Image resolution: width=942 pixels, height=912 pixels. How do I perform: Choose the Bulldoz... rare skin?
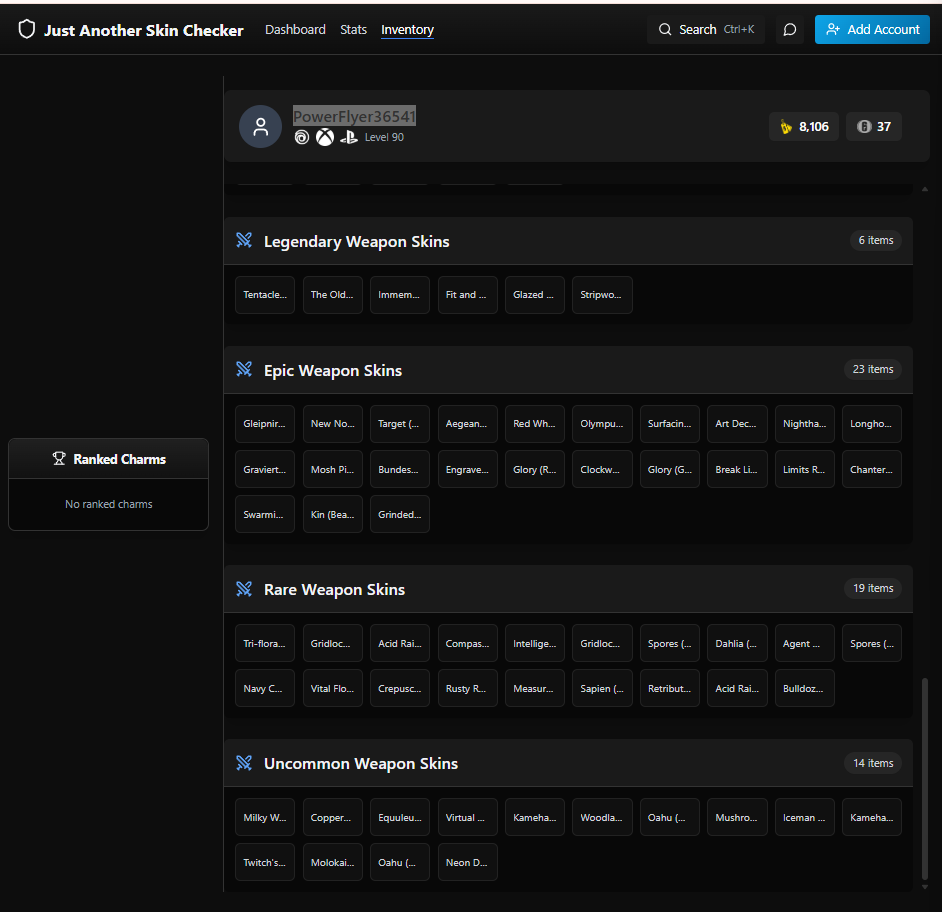(x=804, y=689)
